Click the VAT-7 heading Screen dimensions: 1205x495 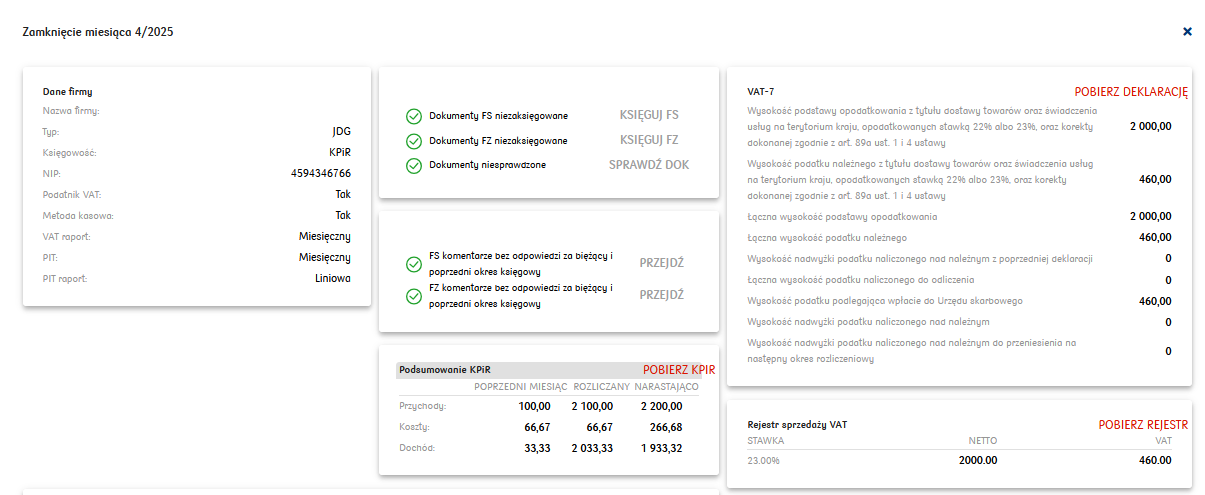(x=761, y=91)
